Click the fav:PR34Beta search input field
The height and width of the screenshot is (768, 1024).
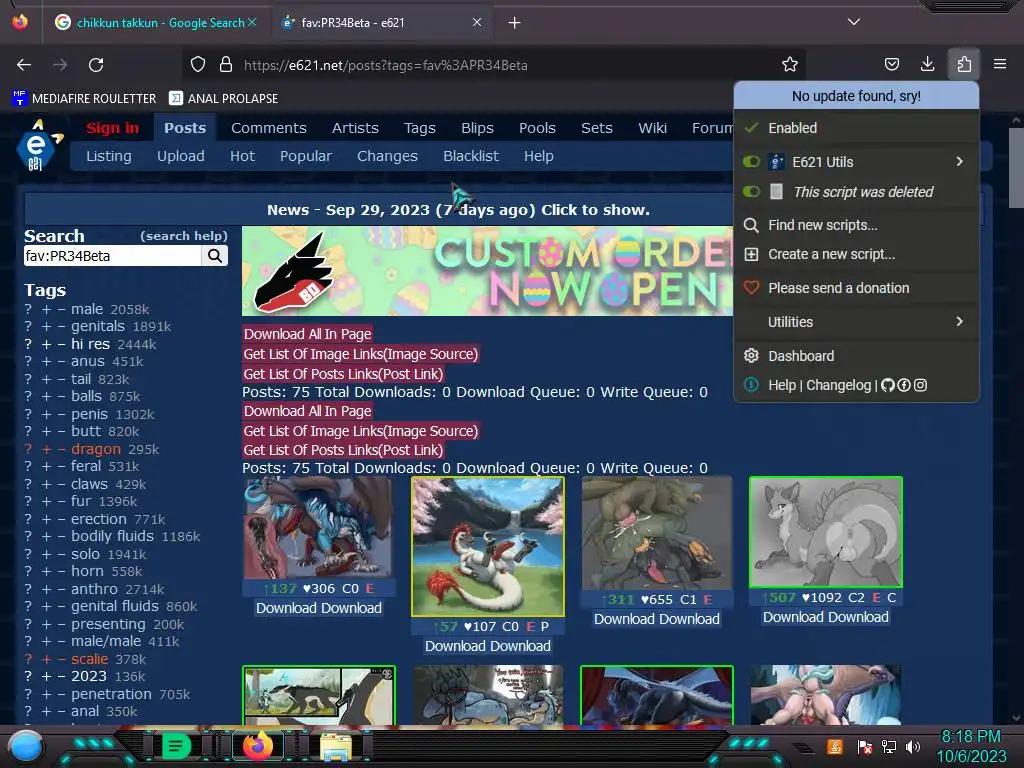[x=112, y=256]
